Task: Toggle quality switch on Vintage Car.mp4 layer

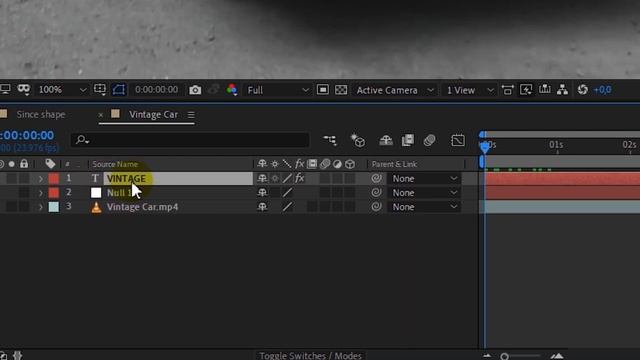Action: pos(287,207)
